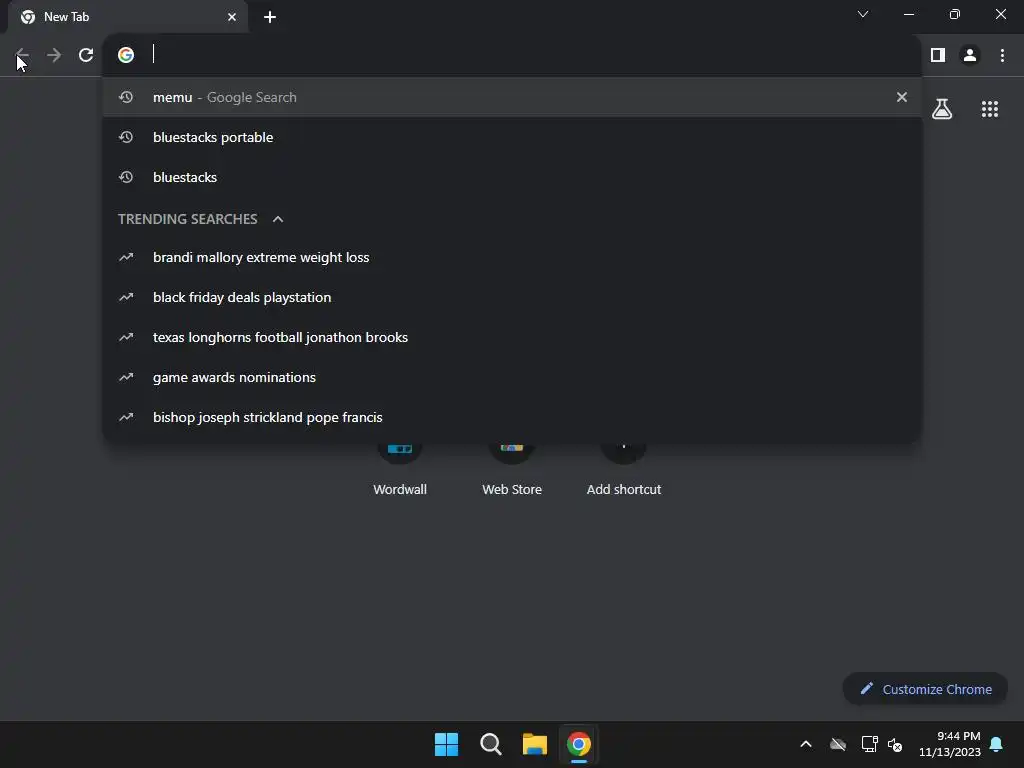Click the muted volume tray icon
The width and height of the screenshot is (1024, 768).
(x=895, y=744)
